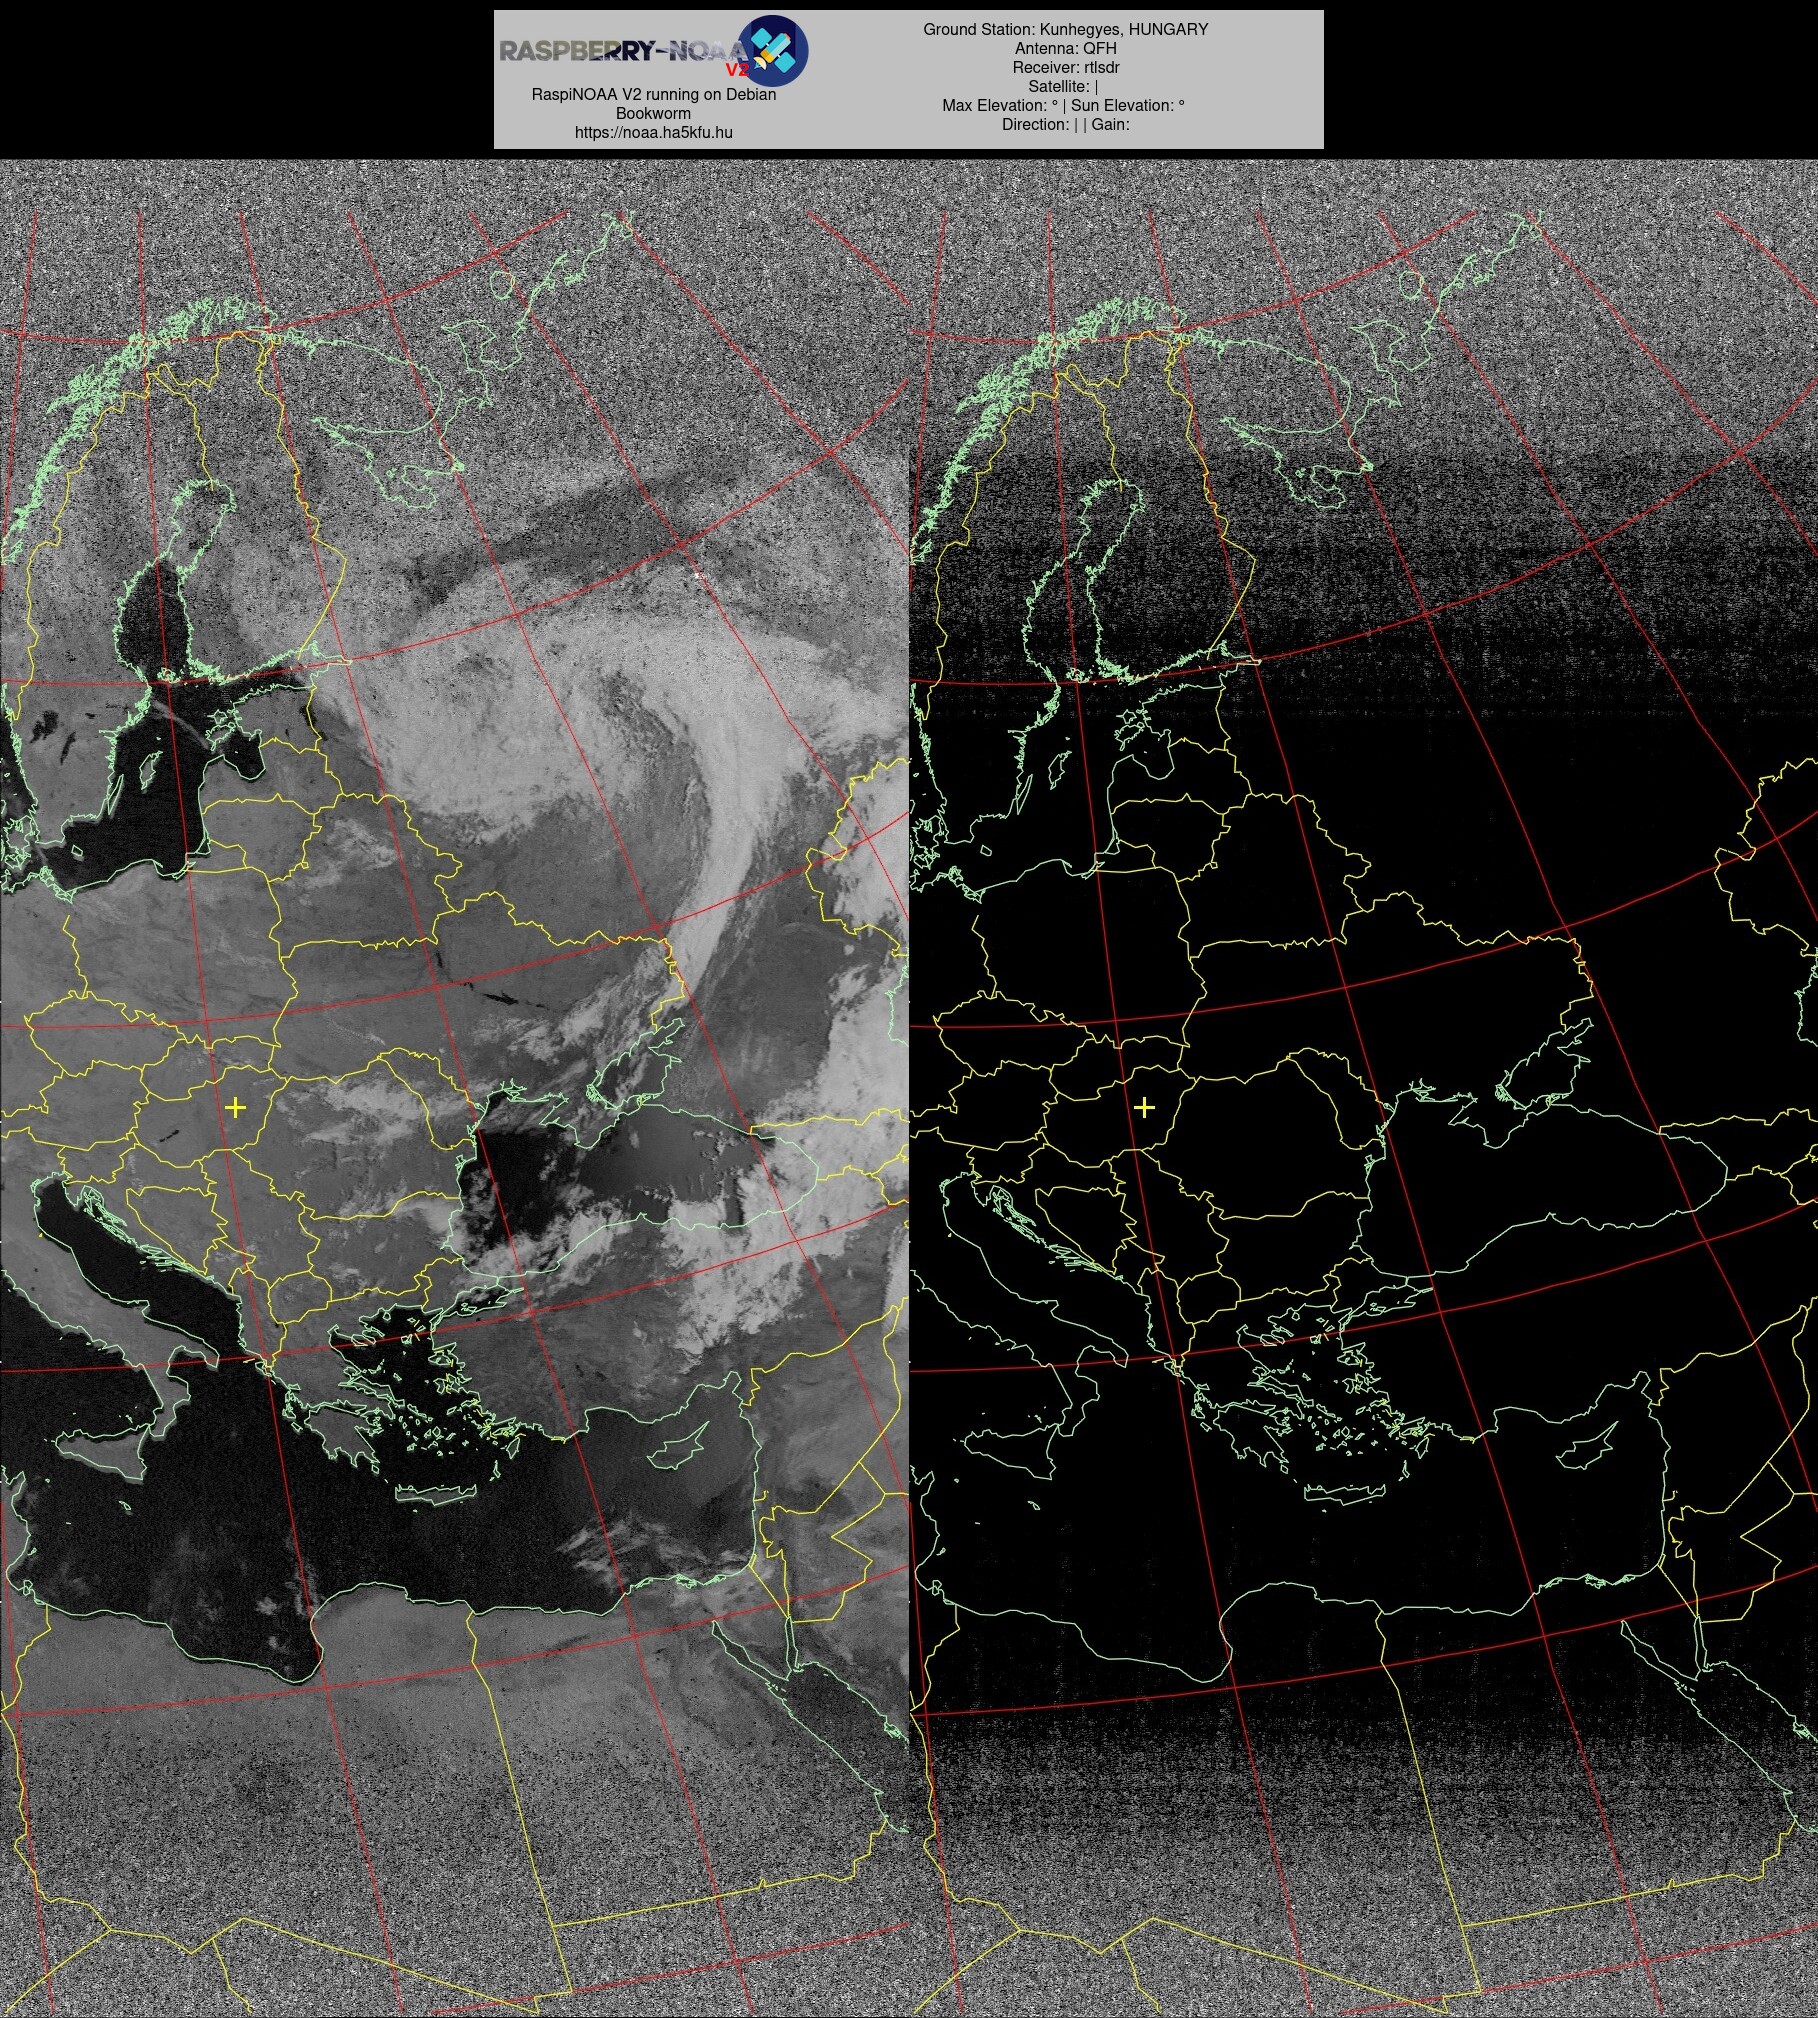Screen dimensions: 1818x2018
Task: Click the RASPBERRY-NOAA logo text
Action: pos(623,52)
